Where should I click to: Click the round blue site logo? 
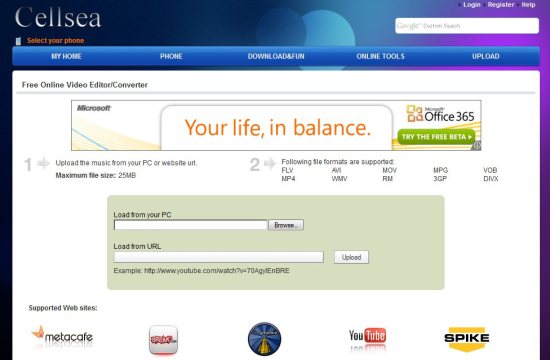(264, 339)
